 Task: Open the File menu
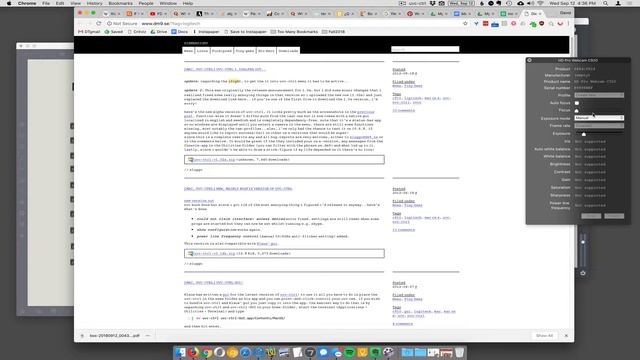point(46,3)
